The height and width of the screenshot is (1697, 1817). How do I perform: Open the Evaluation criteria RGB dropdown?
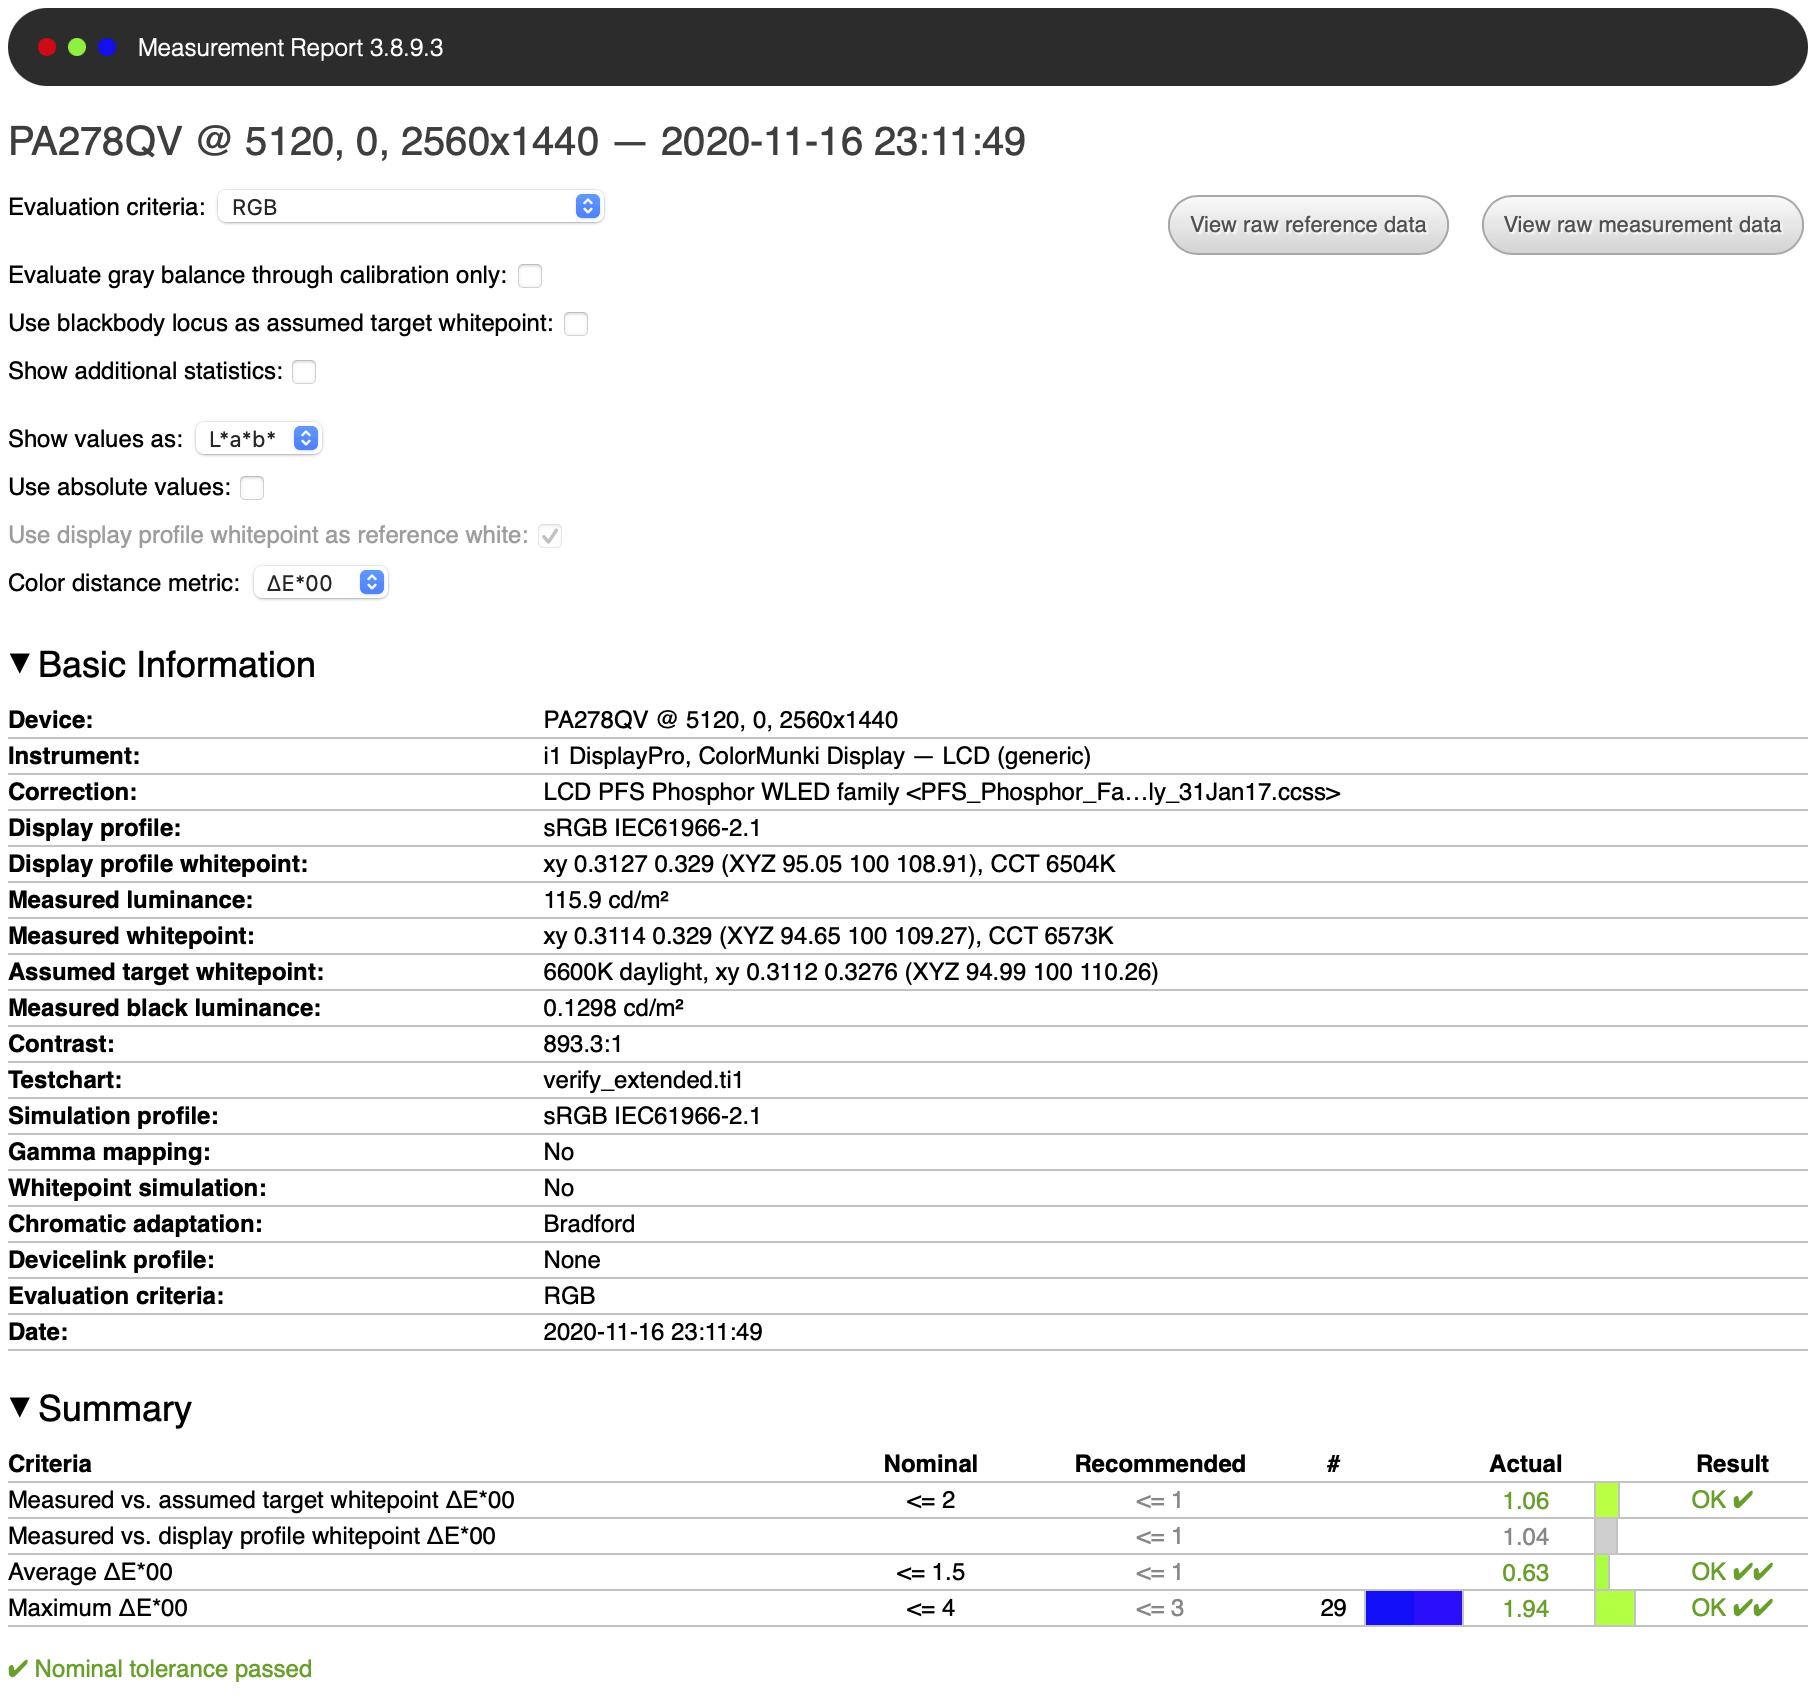[411, 207]
